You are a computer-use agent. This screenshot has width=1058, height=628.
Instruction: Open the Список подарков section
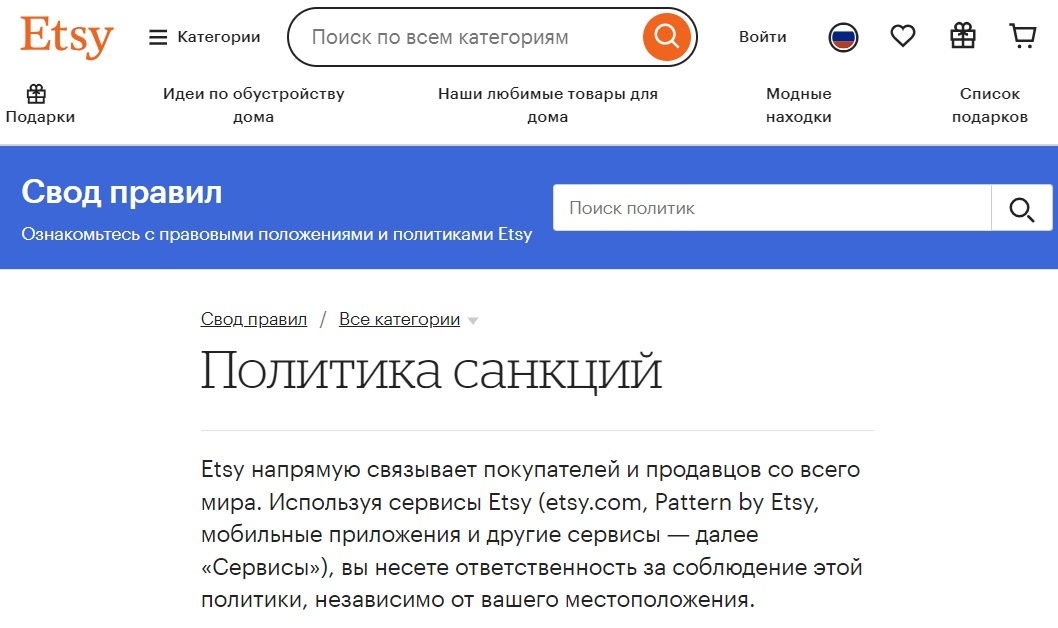tap(990, 105)
